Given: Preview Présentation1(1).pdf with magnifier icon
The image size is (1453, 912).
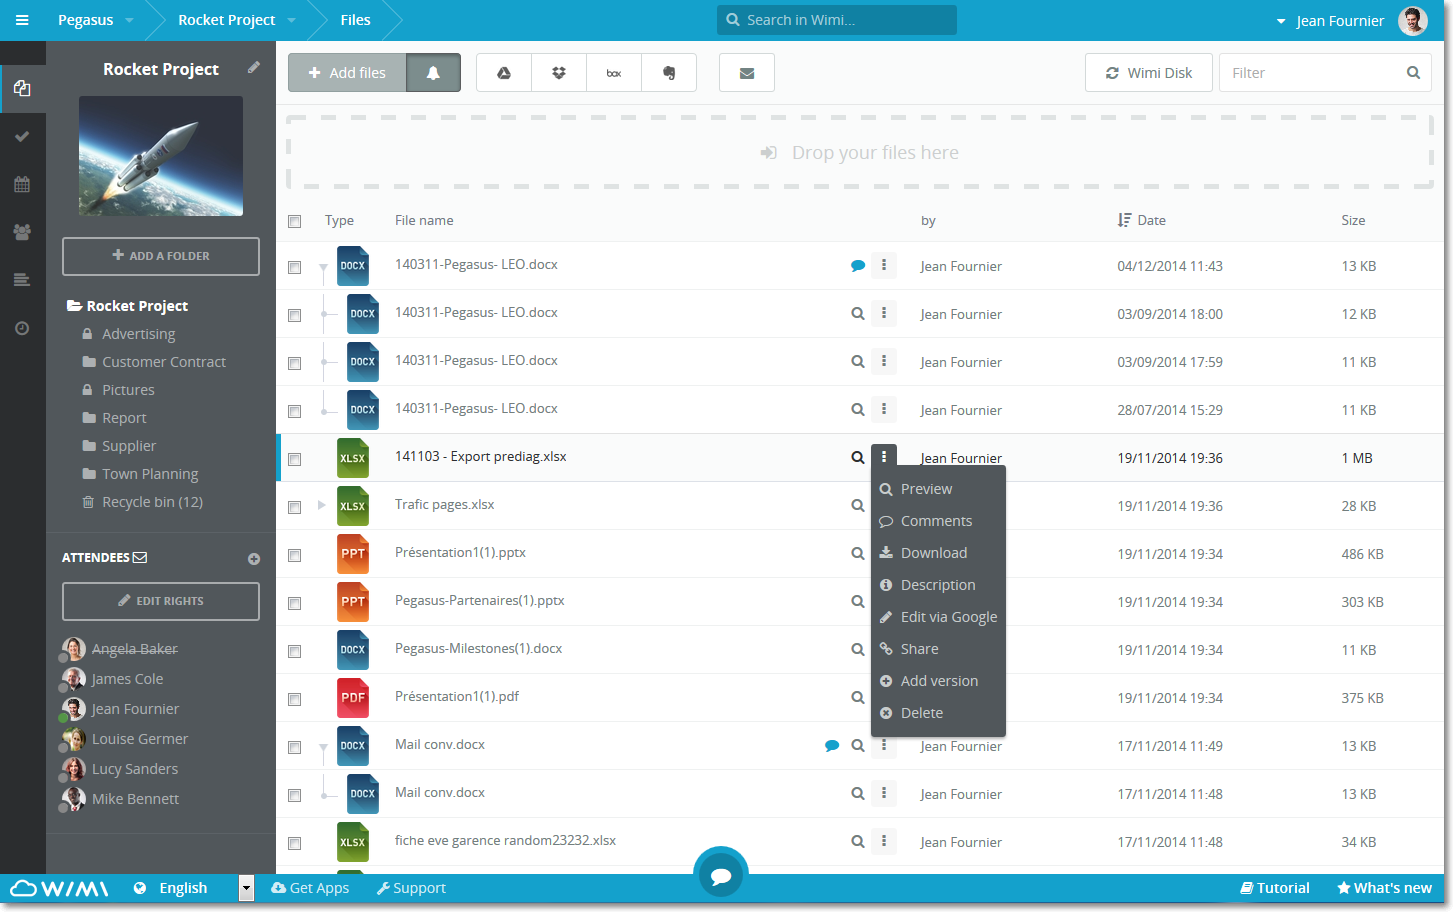Looking at the screenshot, I should (858, 698).
